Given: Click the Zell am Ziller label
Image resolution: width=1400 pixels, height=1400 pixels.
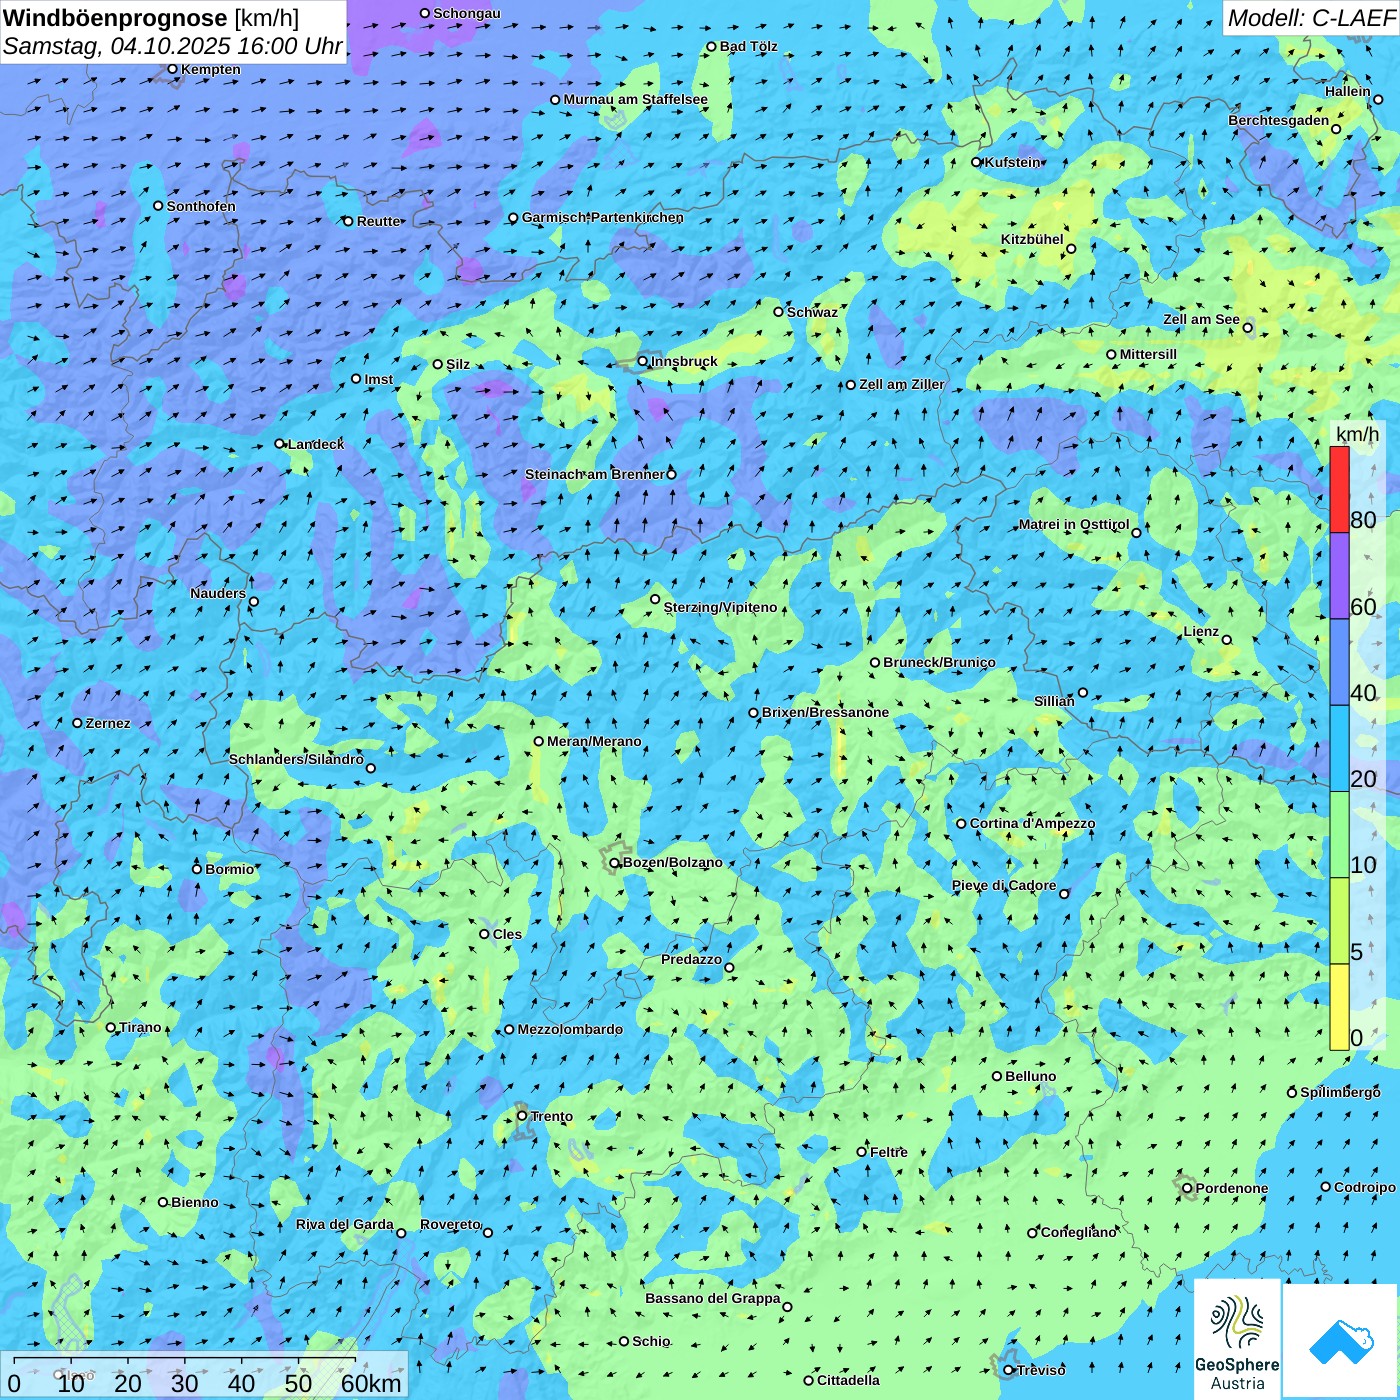Looking at the screenshot, I should coord(902,384).
